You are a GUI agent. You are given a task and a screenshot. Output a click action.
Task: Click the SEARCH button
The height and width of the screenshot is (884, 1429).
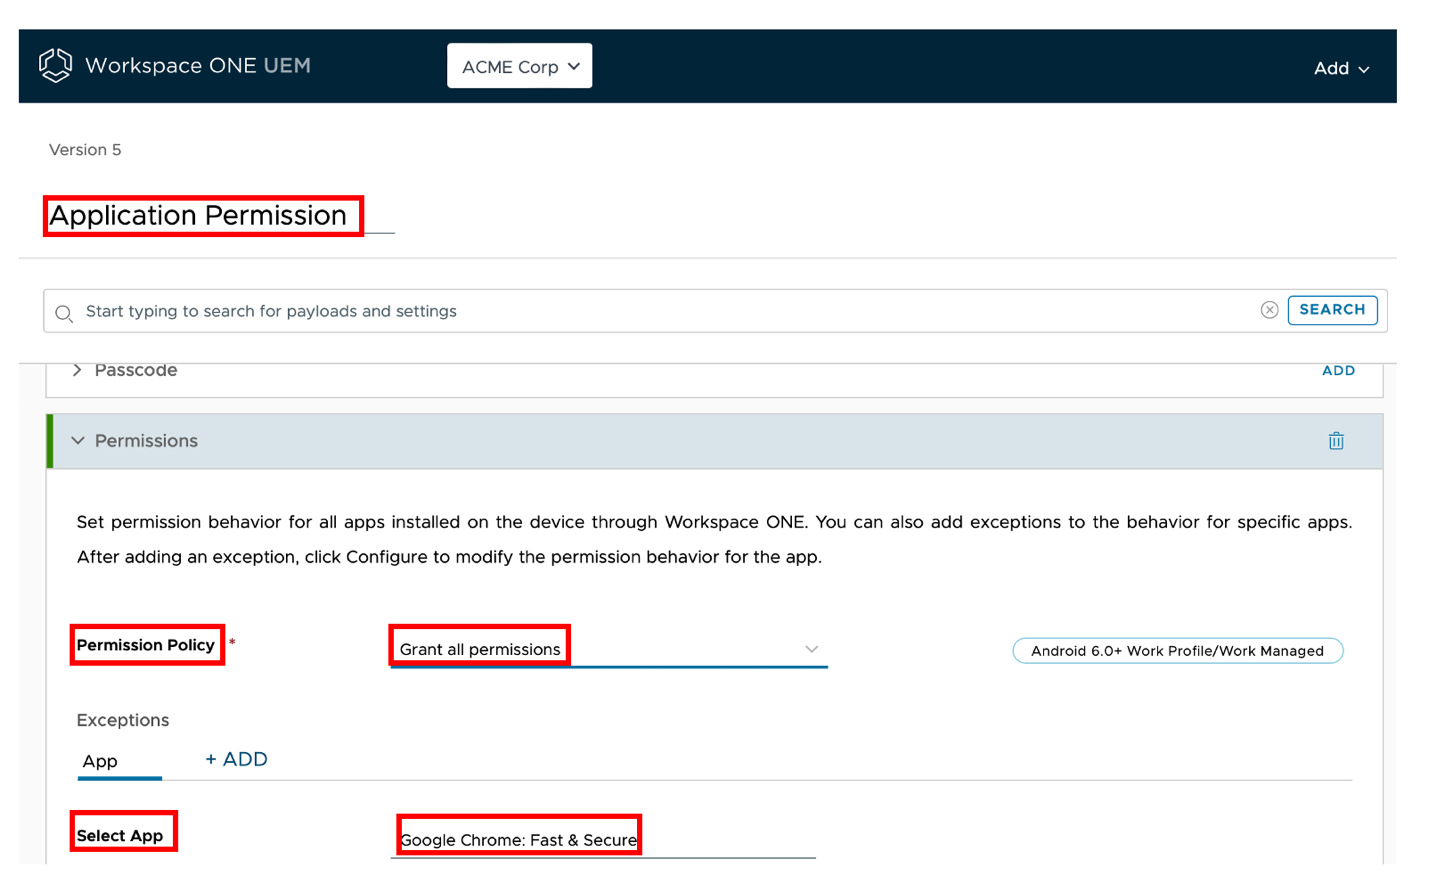tap(1332, 310)
